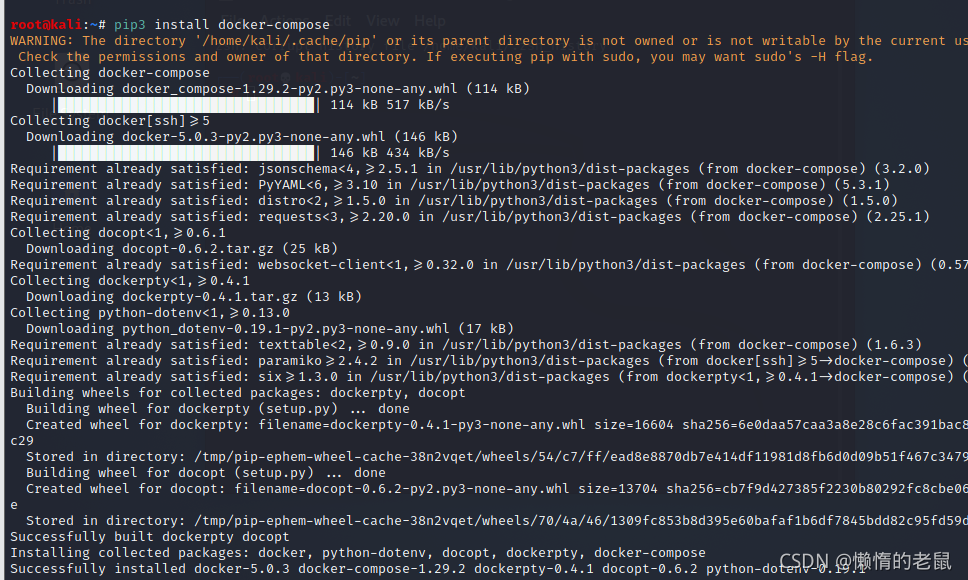Click the 'Collecting docker[ssh]' line
Viewport: 968px width, 580px height.
click(110, 121)
